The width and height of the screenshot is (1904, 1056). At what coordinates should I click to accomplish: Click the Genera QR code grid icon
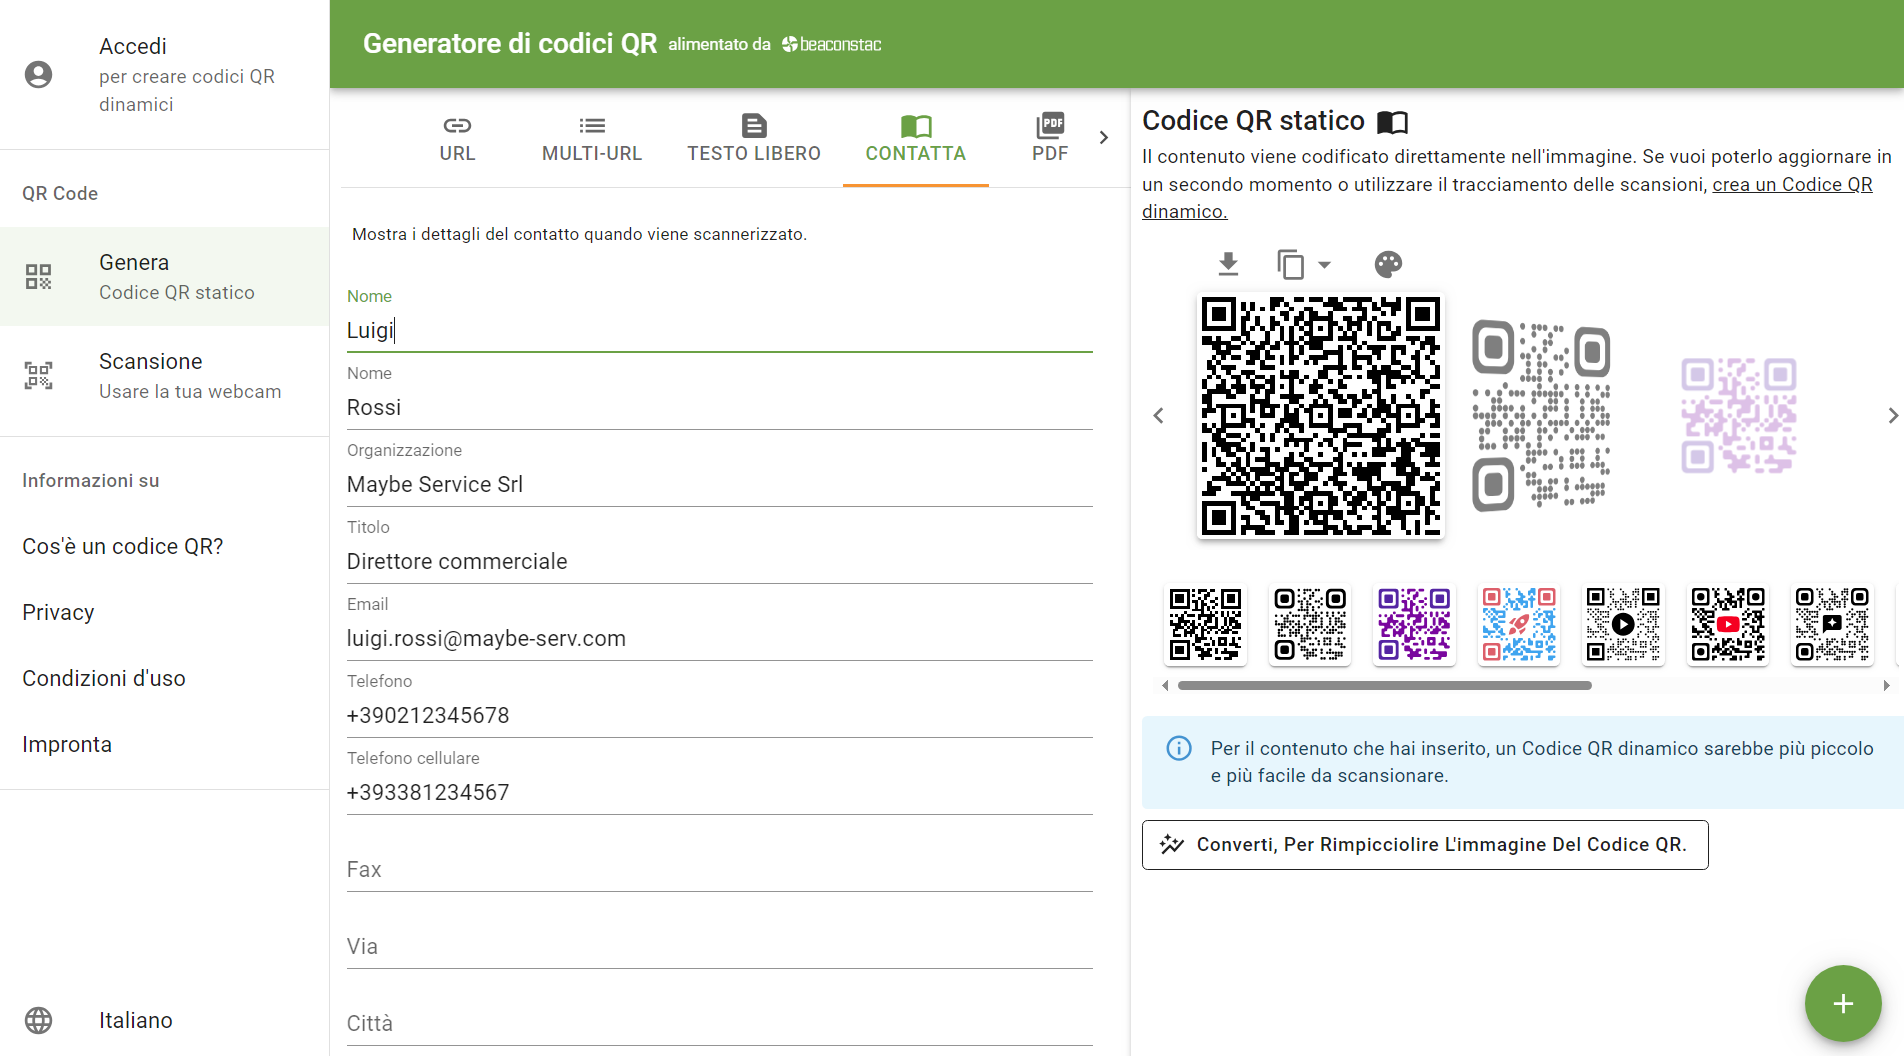tap(38, 277)
